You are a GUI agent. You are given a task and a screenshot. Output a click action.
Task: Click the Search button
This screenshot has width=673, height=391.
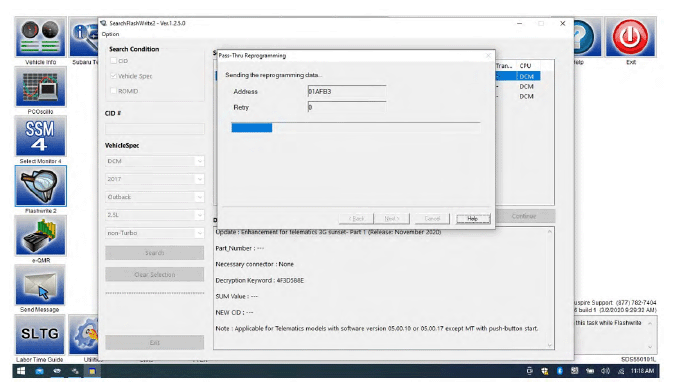coord(155,253)
